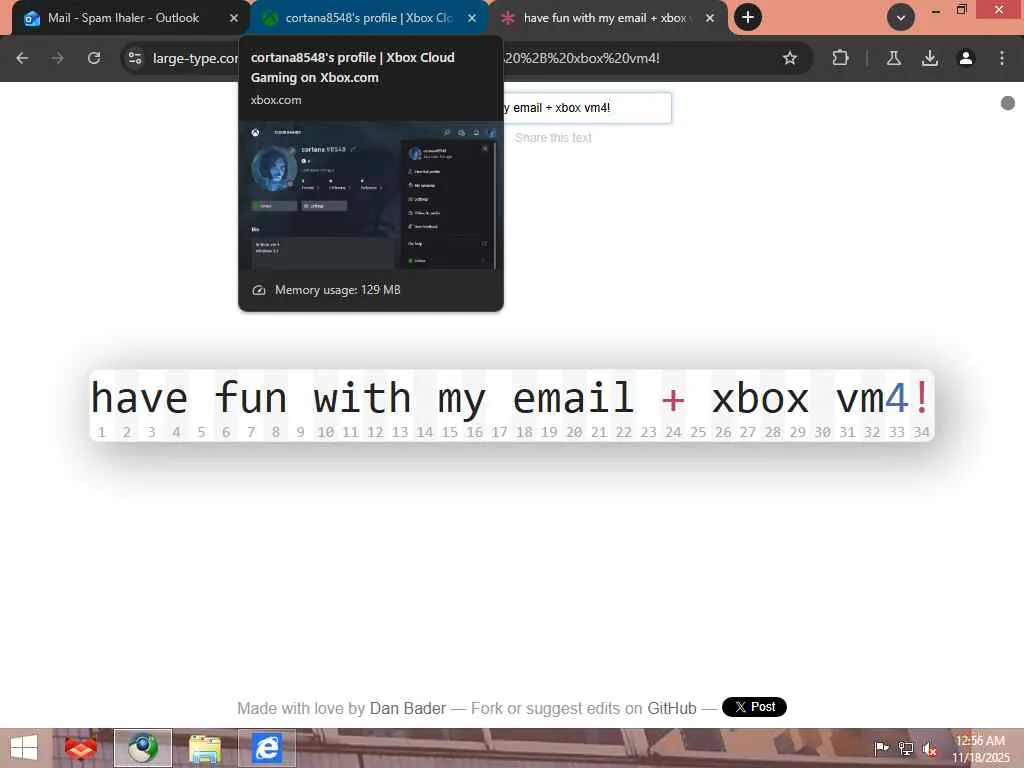Click the large 'have fun with my email' banner
Viewport: 1024px width, 768px height.
[512, 405]
